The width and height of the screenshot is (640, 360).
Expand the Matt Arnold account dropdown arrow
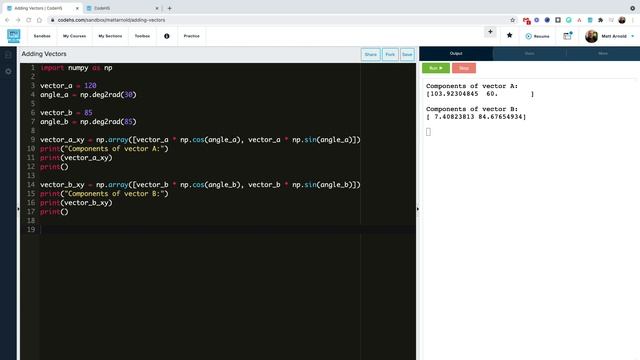tap(633, 36)
